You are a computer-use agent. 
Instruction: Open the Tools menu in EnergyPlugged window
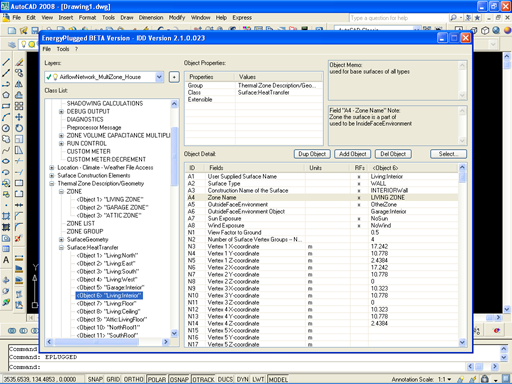pyautogui.click(x=63, y=49)
